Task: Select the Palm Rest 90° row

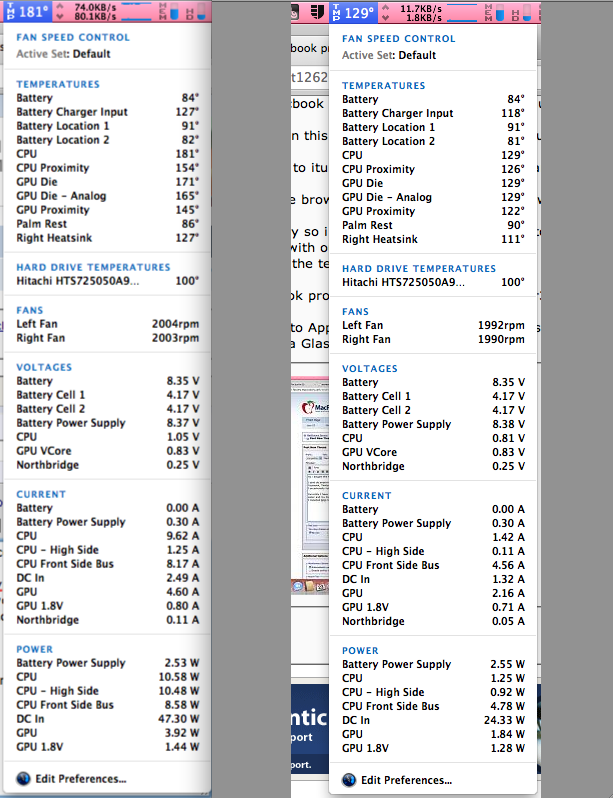Action: pos(433,225)
